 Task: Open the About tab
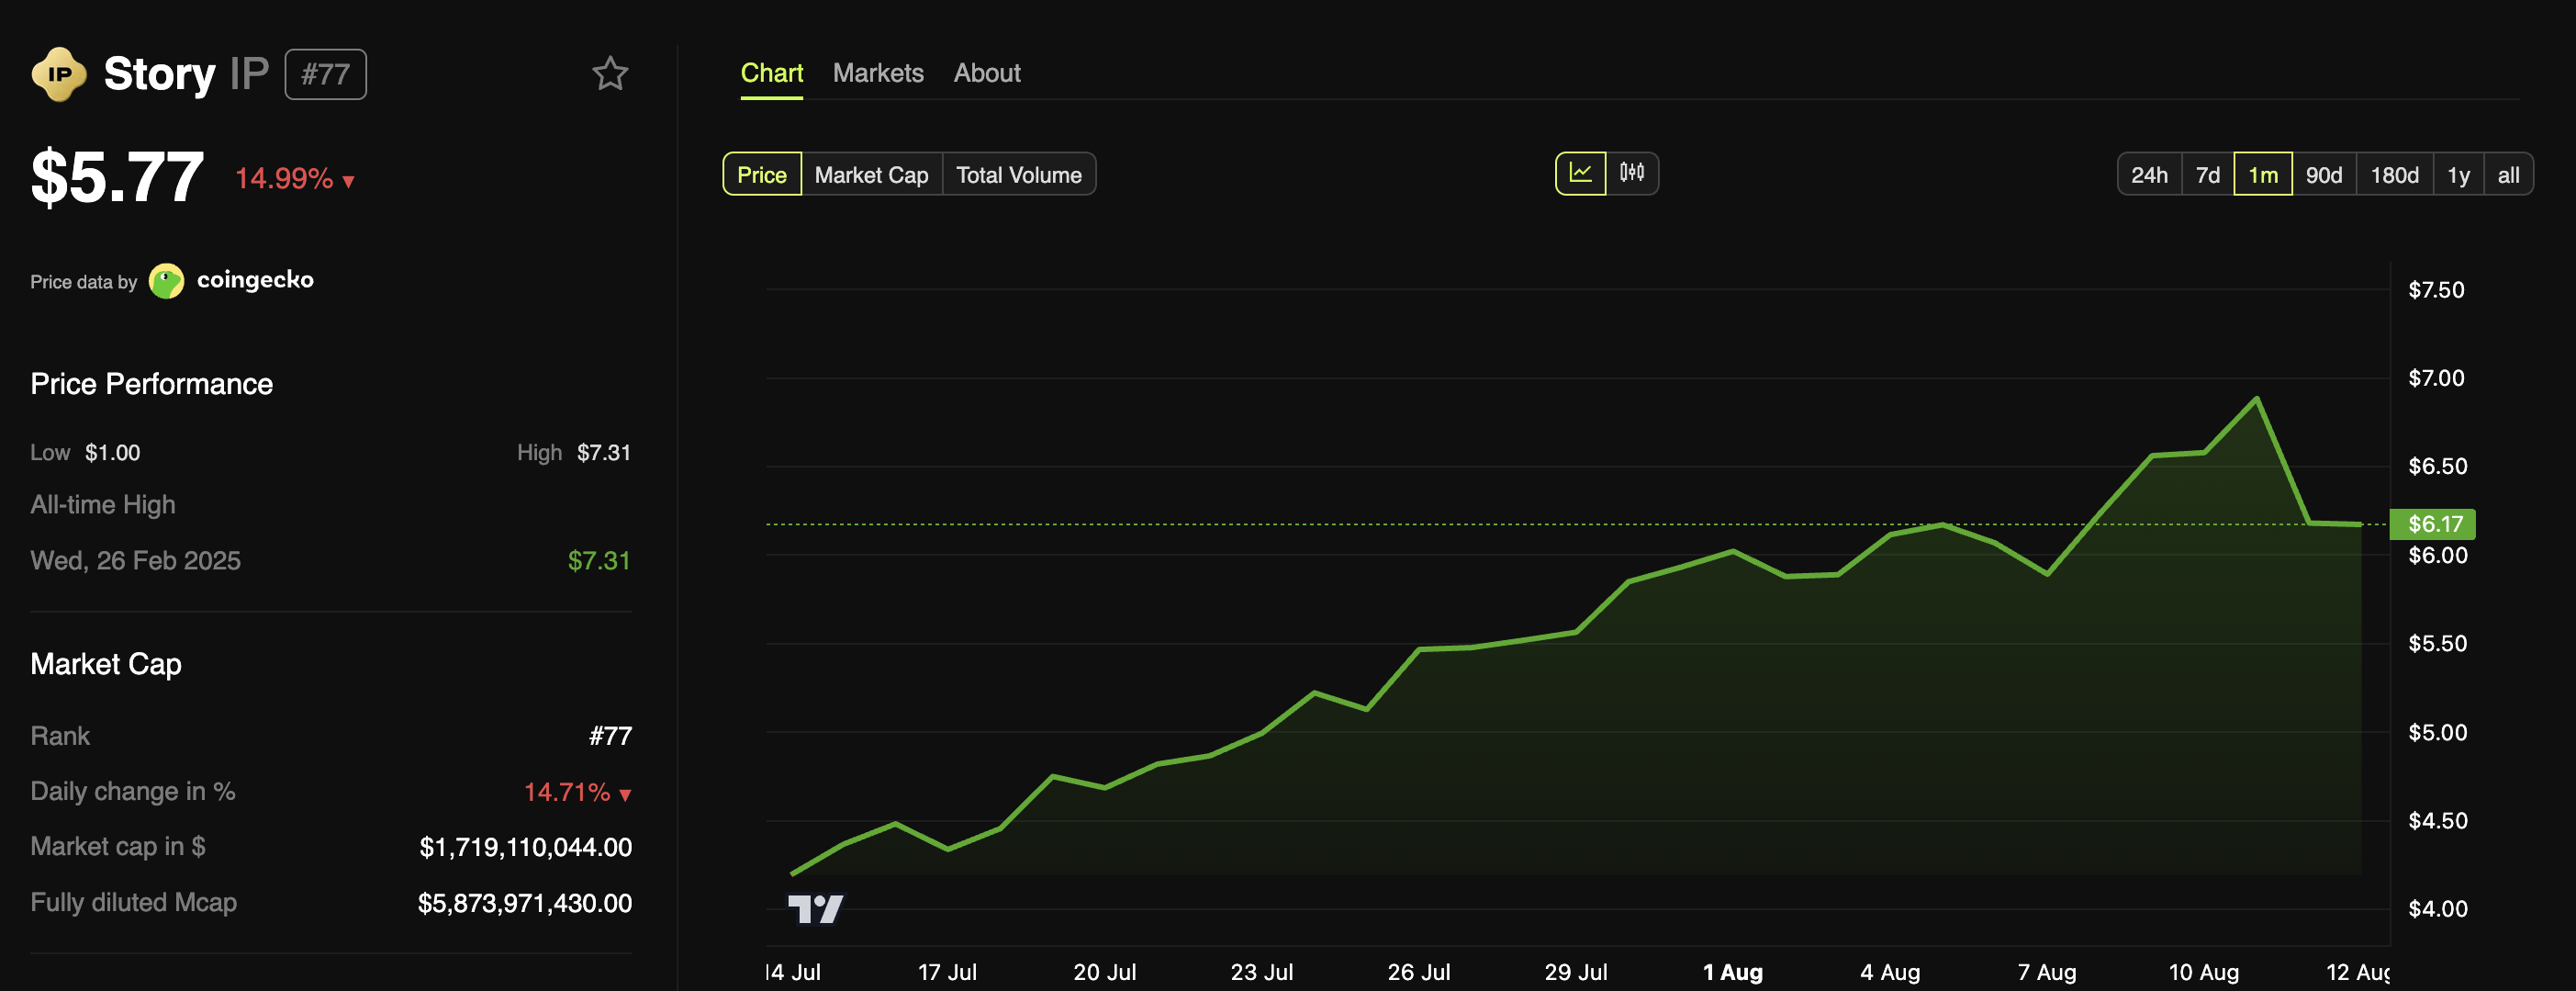click(x=986, y=72)
